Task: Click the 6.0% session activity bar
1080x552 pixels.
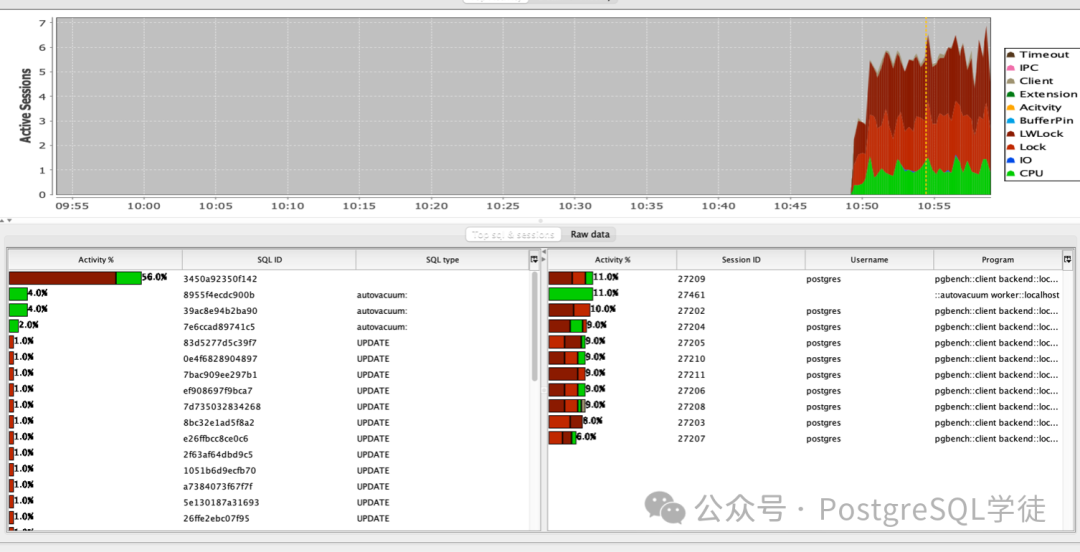Action: pyautogui.click(x=562, y=438)
